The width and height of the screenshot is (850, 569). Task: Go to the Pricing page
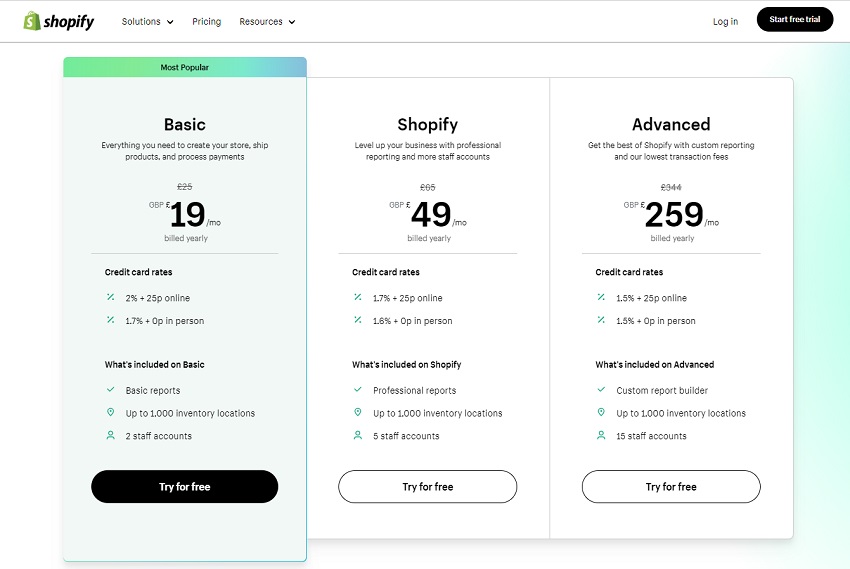click(x=207, y=22)
